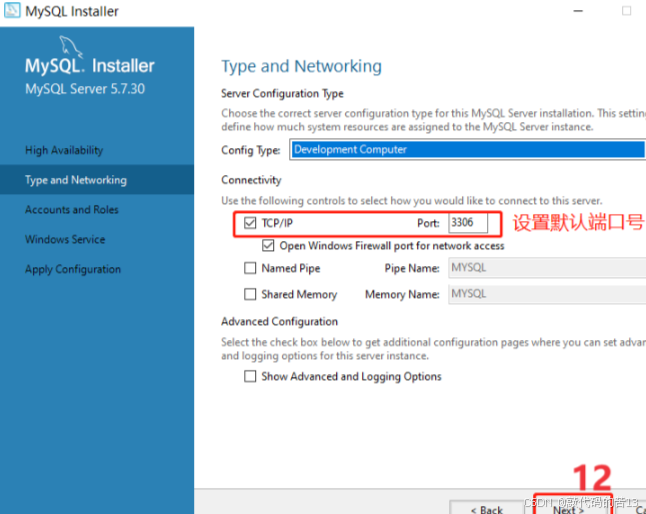Click the Config Type label
Viewport: 646px width, 514px height.
250,150
